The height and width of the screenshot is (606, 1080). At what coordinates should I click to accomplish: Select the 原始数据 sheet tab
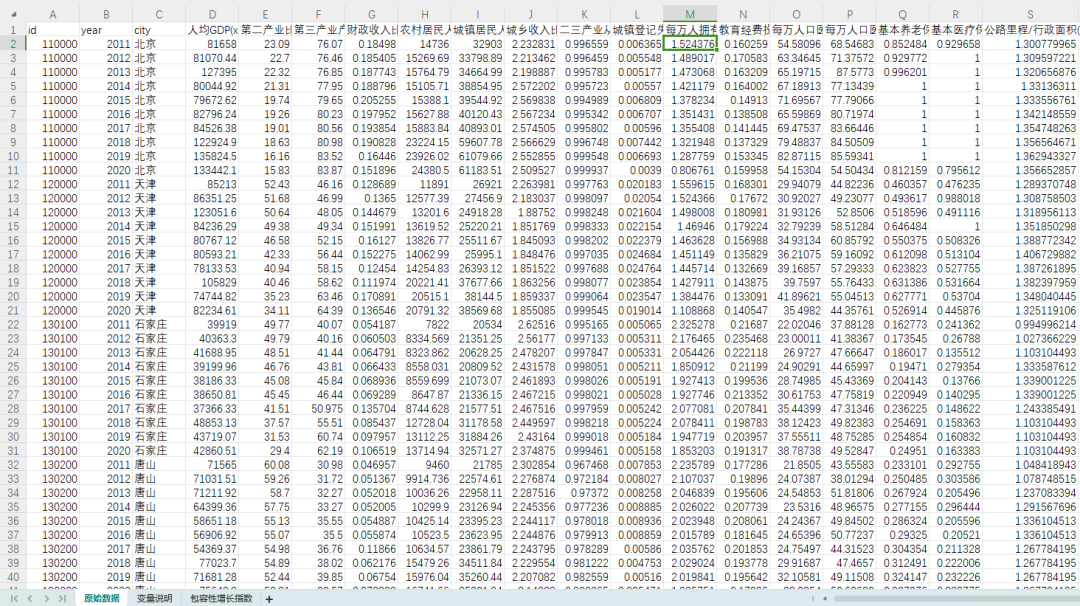[101, 598]
